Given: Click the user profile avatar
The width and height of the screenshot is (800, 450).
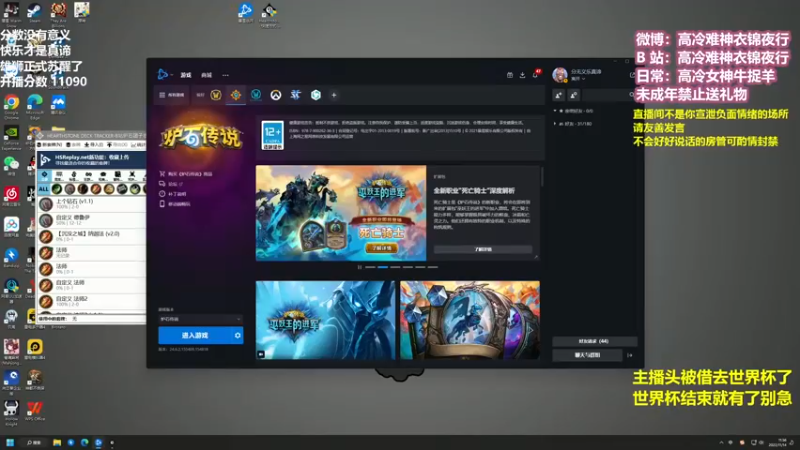Looking at the screenshot, I should [560, 75].
